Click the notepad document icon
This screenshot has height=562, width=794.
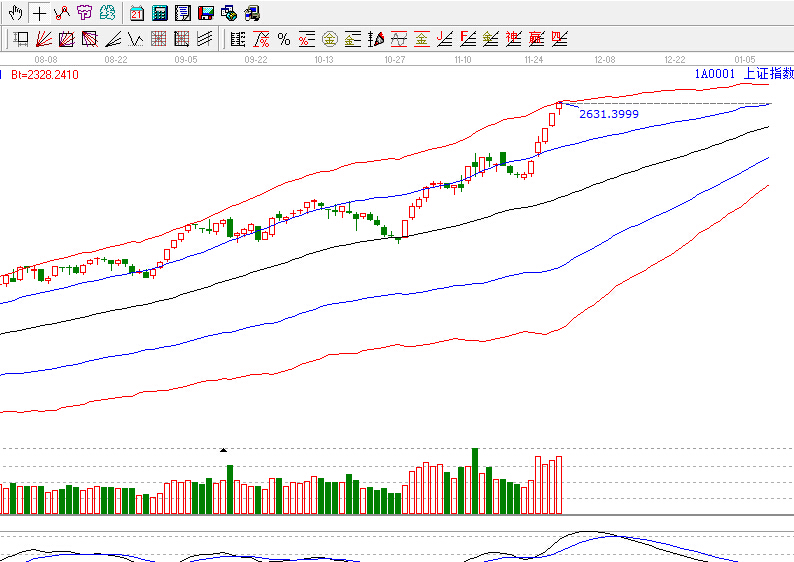(182, 13)
